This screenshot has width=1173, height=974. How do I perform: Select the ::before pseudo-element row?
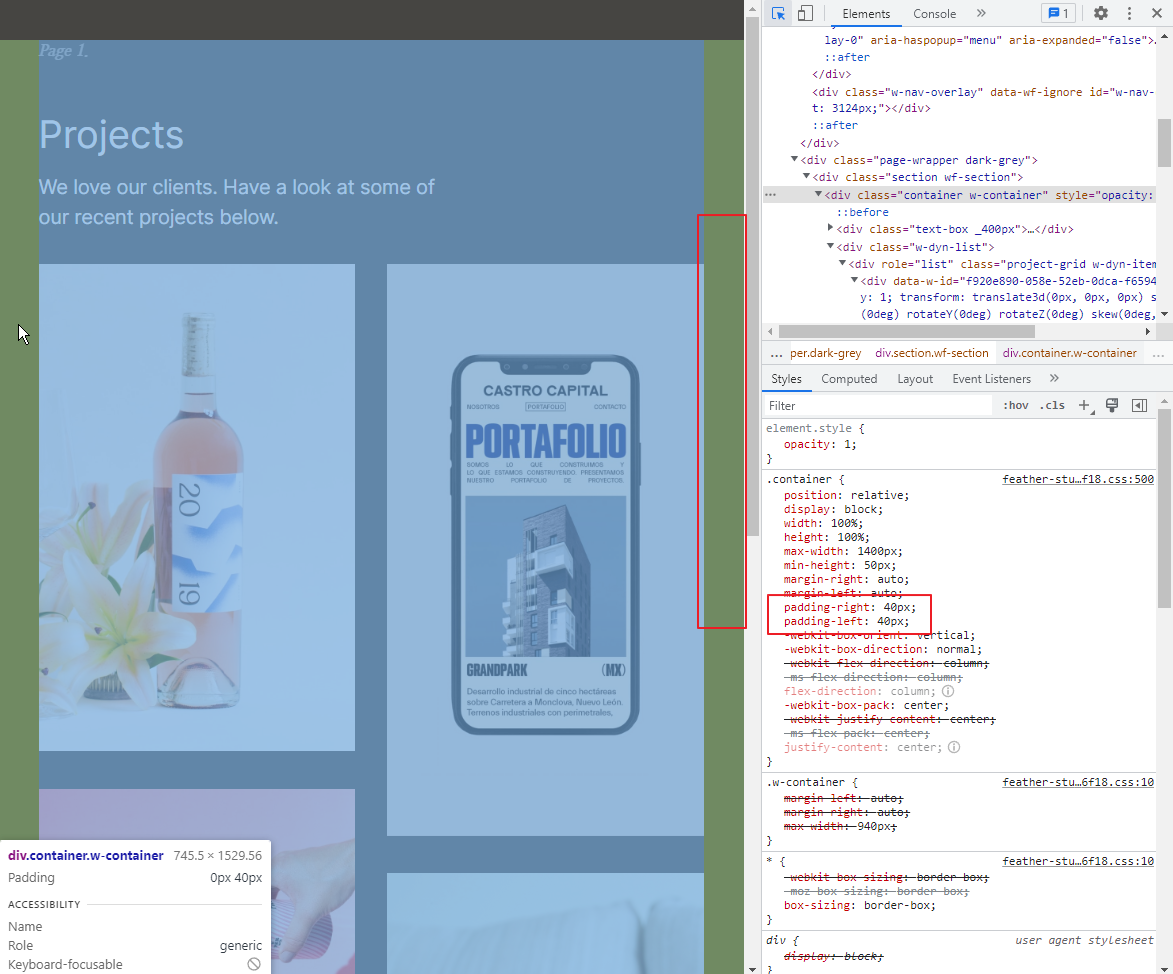click(x=863, y=212)
